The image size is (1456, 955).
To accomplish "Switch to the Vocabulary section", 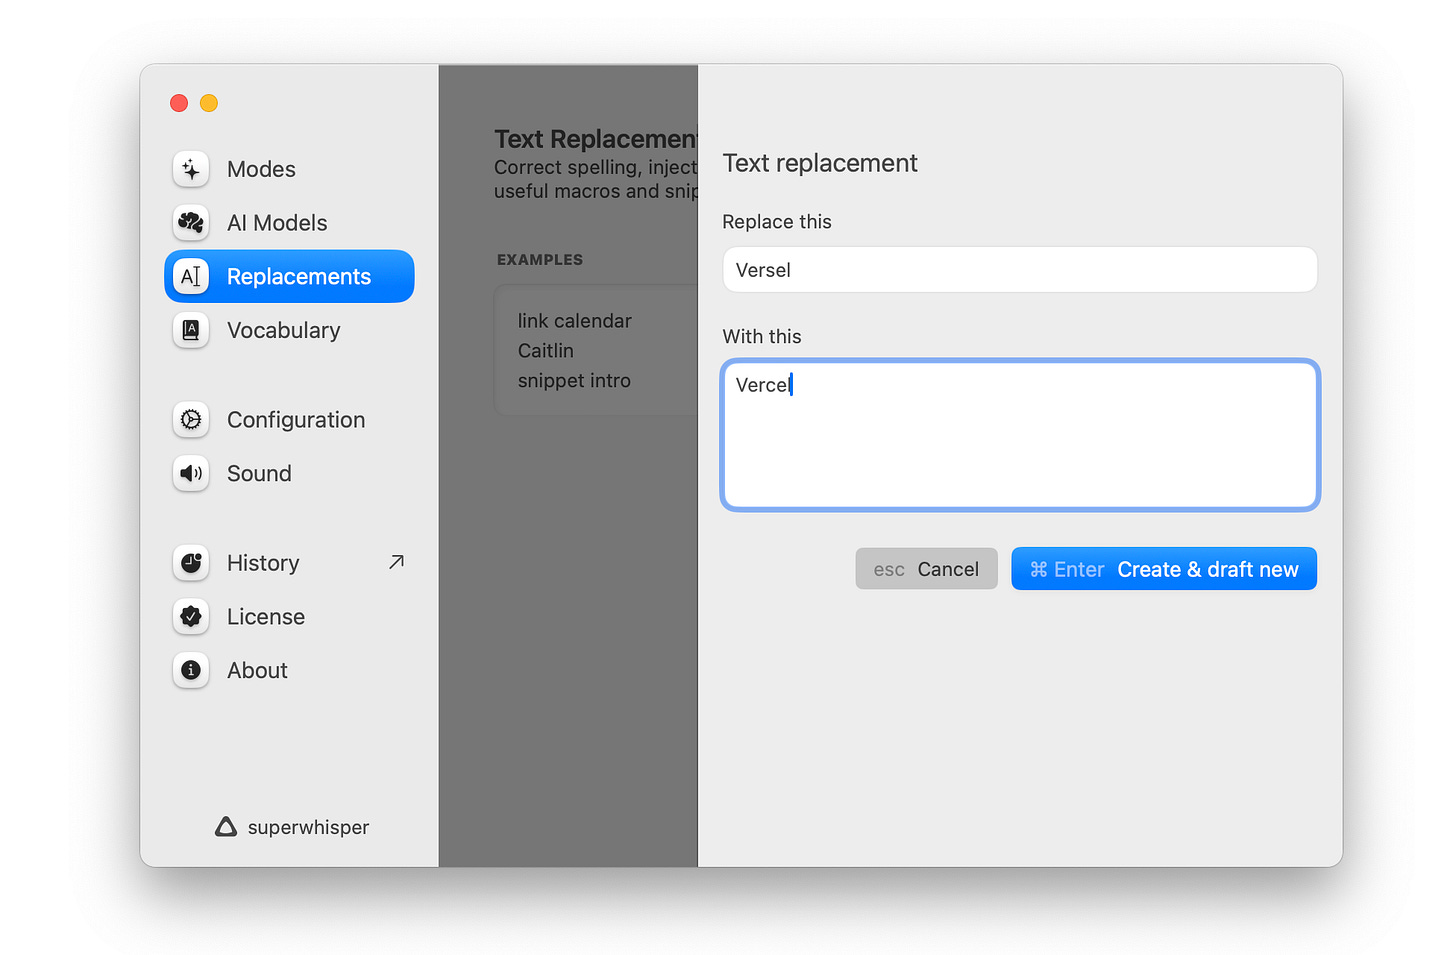I will point(284,330).
